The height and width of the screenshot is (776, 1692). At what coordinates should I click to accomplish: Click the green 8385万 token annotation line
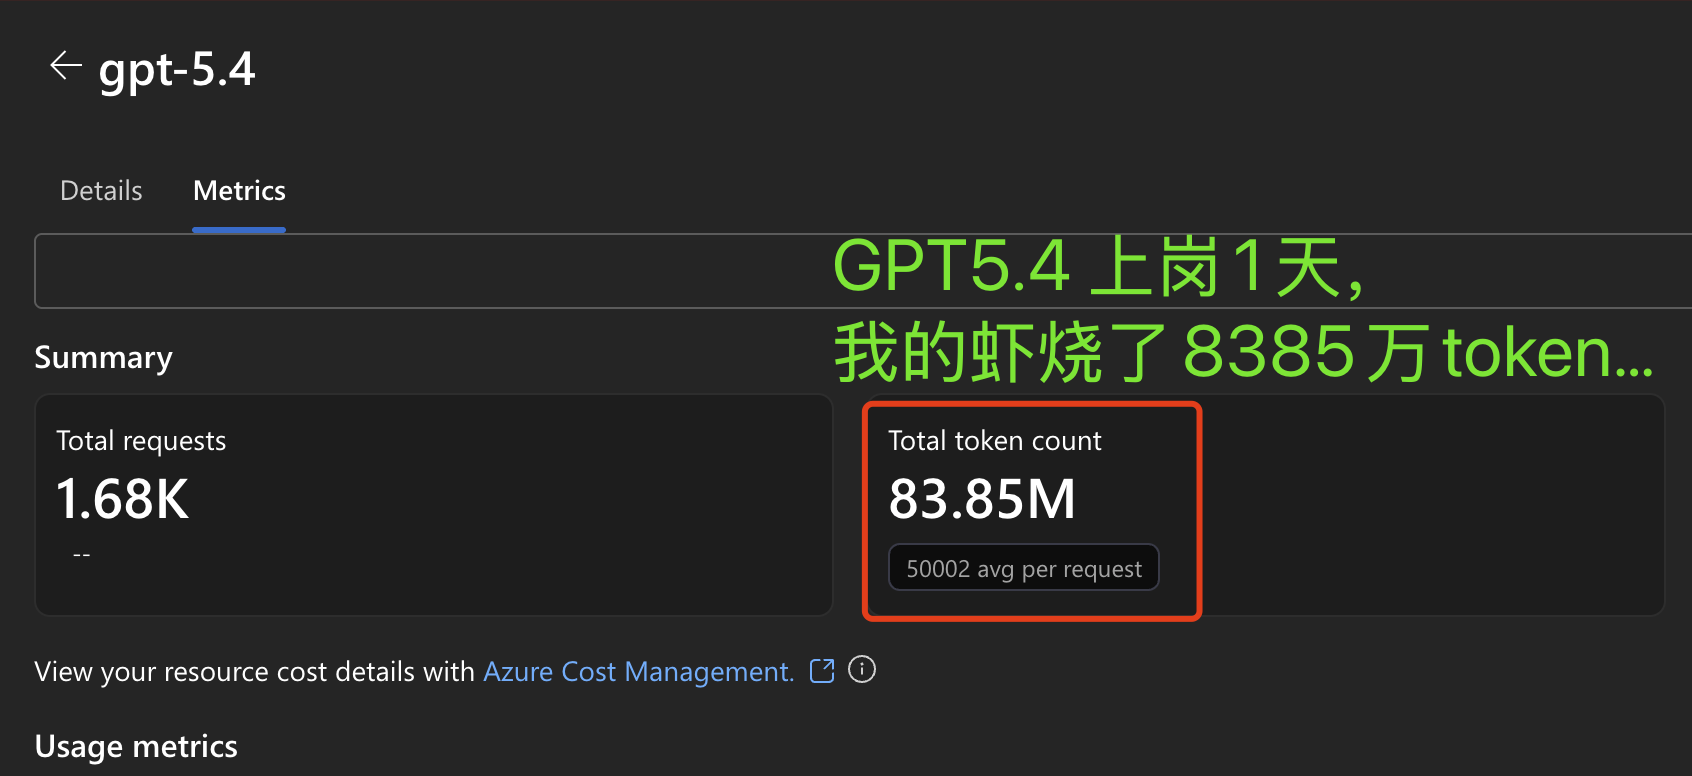coord(1243,353)
